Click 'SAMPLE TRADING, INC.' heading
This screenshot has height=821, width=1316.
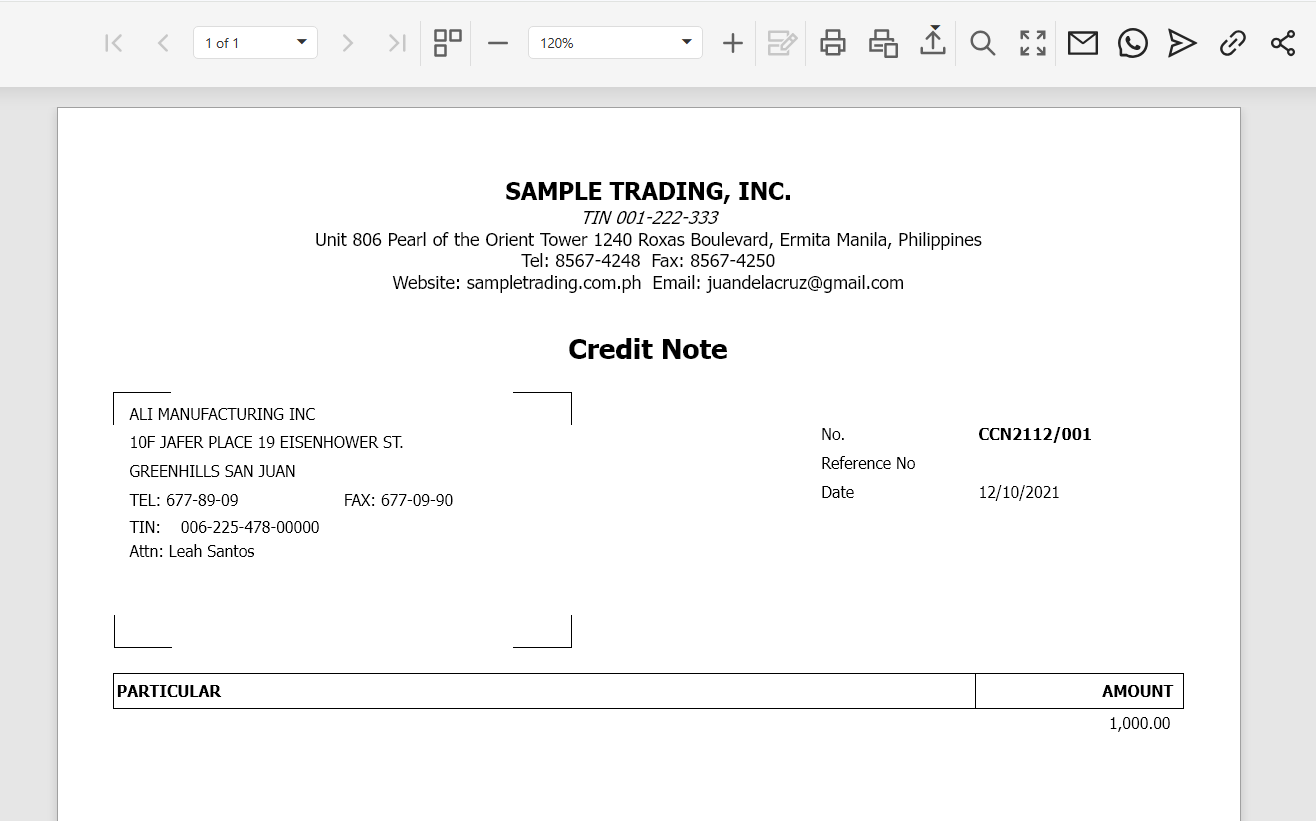(648, 191)
